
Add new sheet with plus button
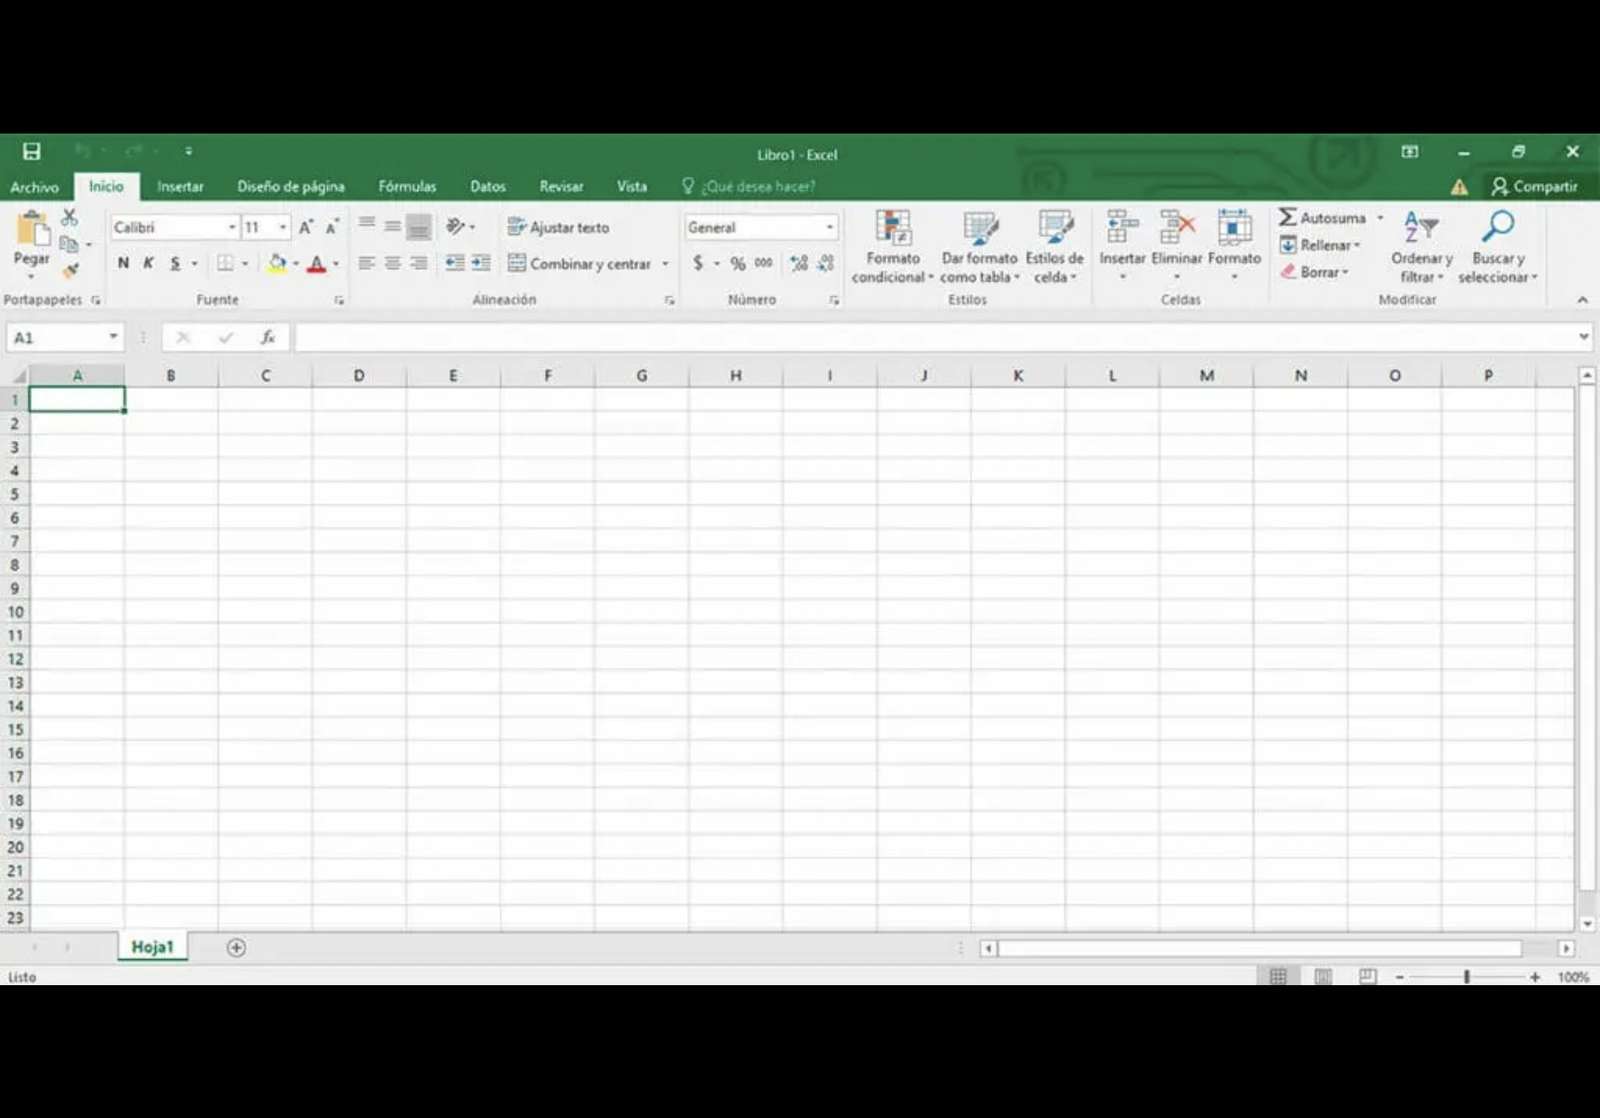236,947
